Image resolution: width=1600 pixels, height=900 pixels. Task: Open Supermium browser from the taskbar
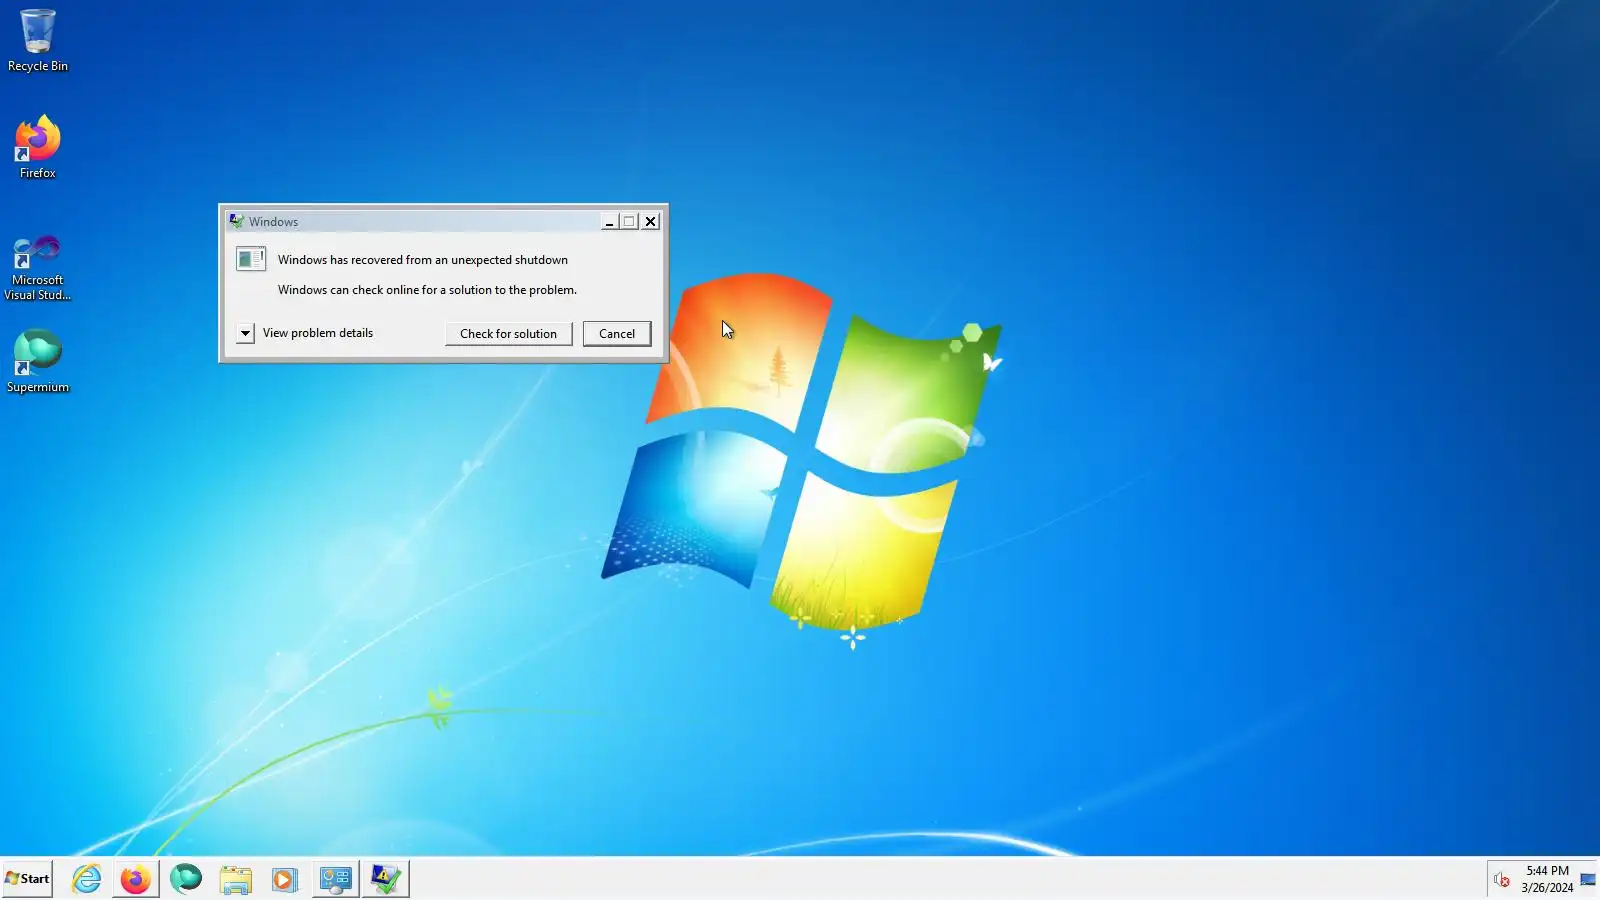186,879
